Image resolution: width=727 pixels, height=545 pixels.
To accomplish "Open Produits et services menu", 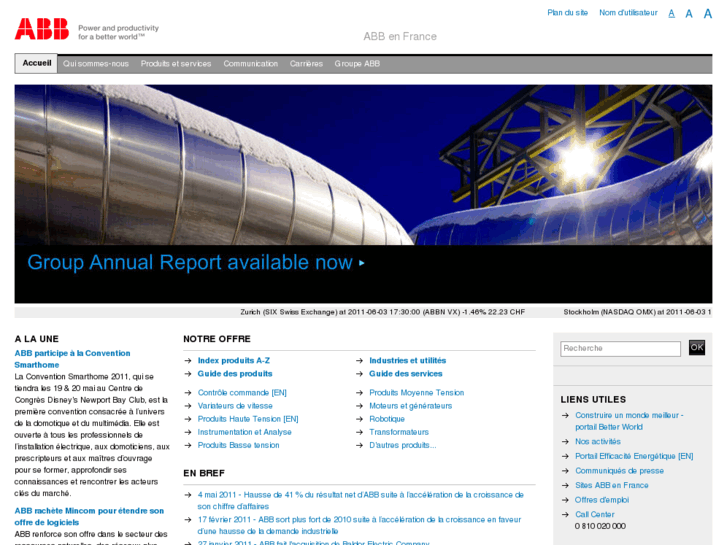I will point(176,64).
